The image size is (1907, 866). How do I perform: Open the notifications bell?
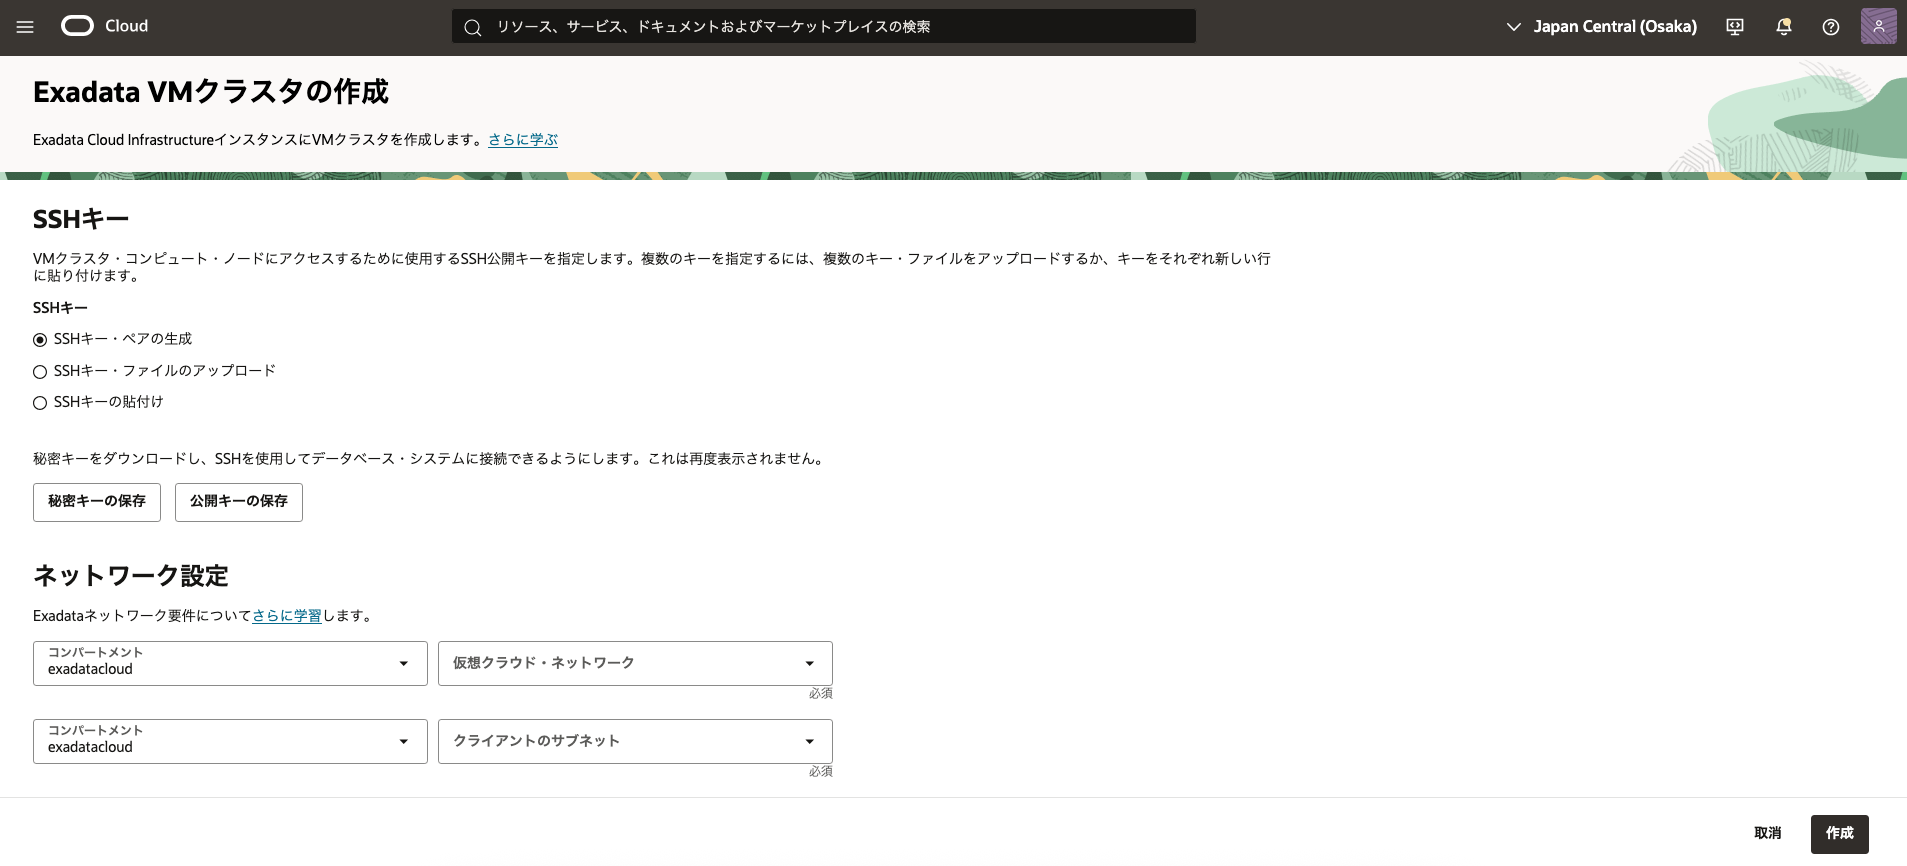(1783, 27)
